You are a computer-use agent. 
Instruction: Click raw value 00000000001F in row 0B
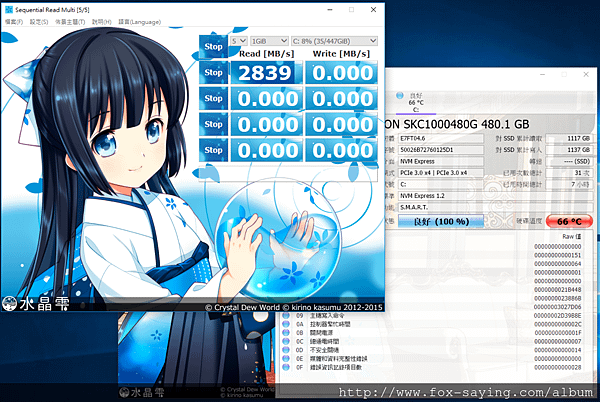click(558, 333)
